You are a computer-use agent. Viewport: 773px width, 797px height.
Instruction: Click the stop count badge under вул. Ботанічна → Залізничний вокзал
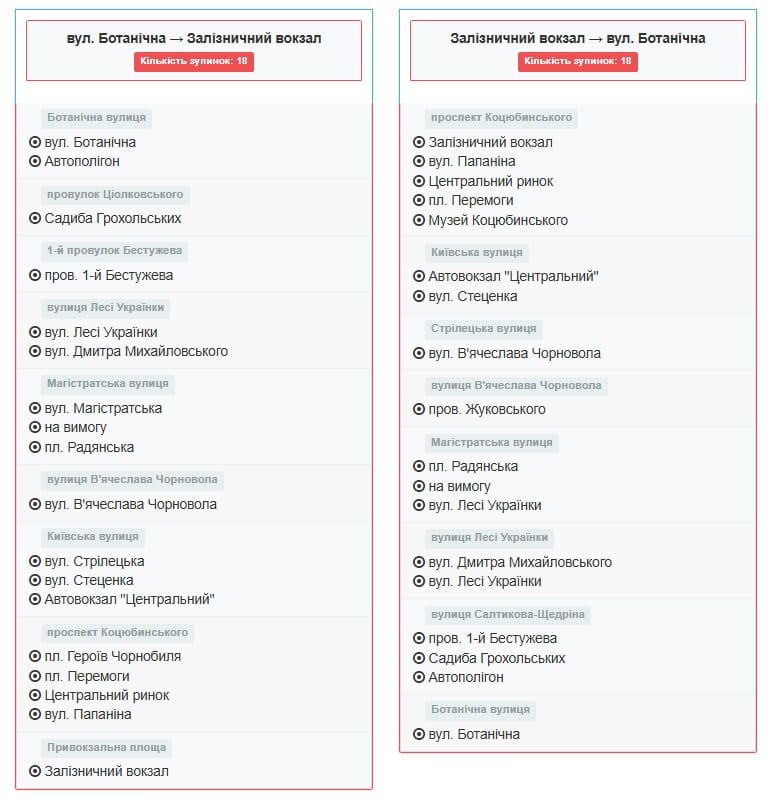pyautogui.click(x=194, y=61)
